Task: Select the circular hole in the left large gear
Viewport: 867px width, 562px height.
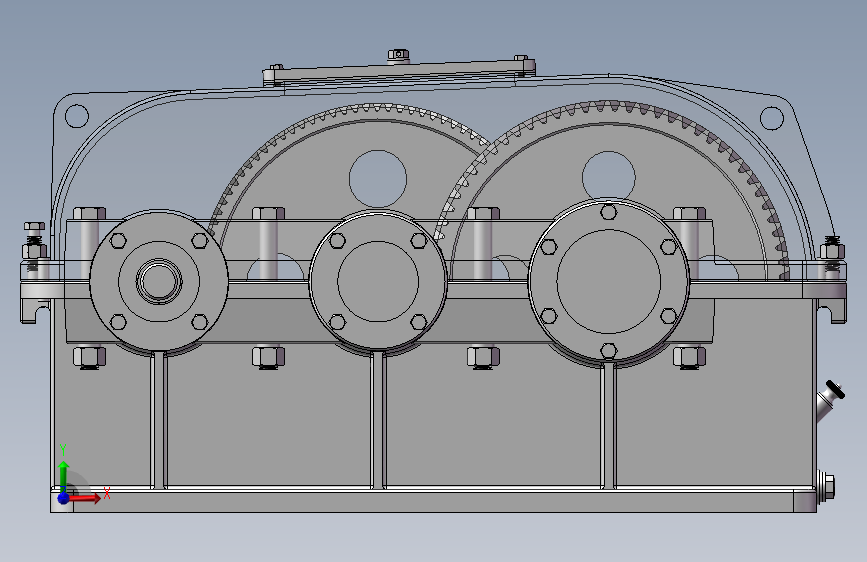Action: [378, 179]
